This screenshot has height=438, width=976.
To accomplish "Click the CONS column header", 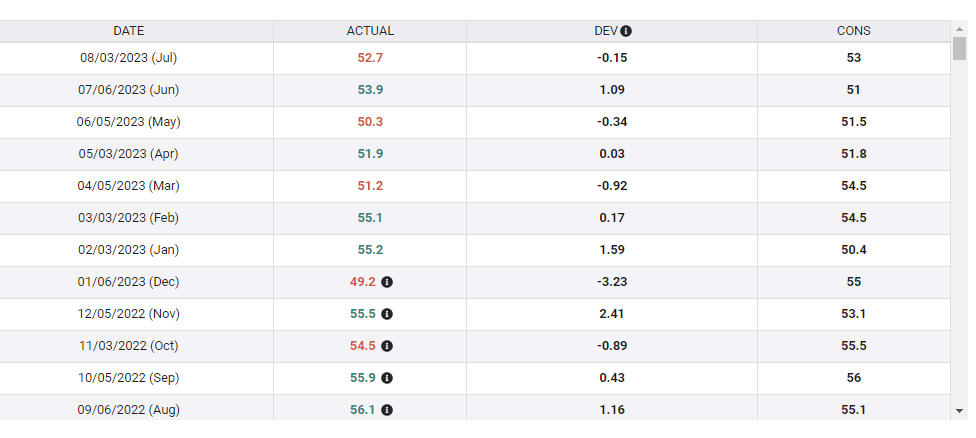I will [x=853, y=31].
